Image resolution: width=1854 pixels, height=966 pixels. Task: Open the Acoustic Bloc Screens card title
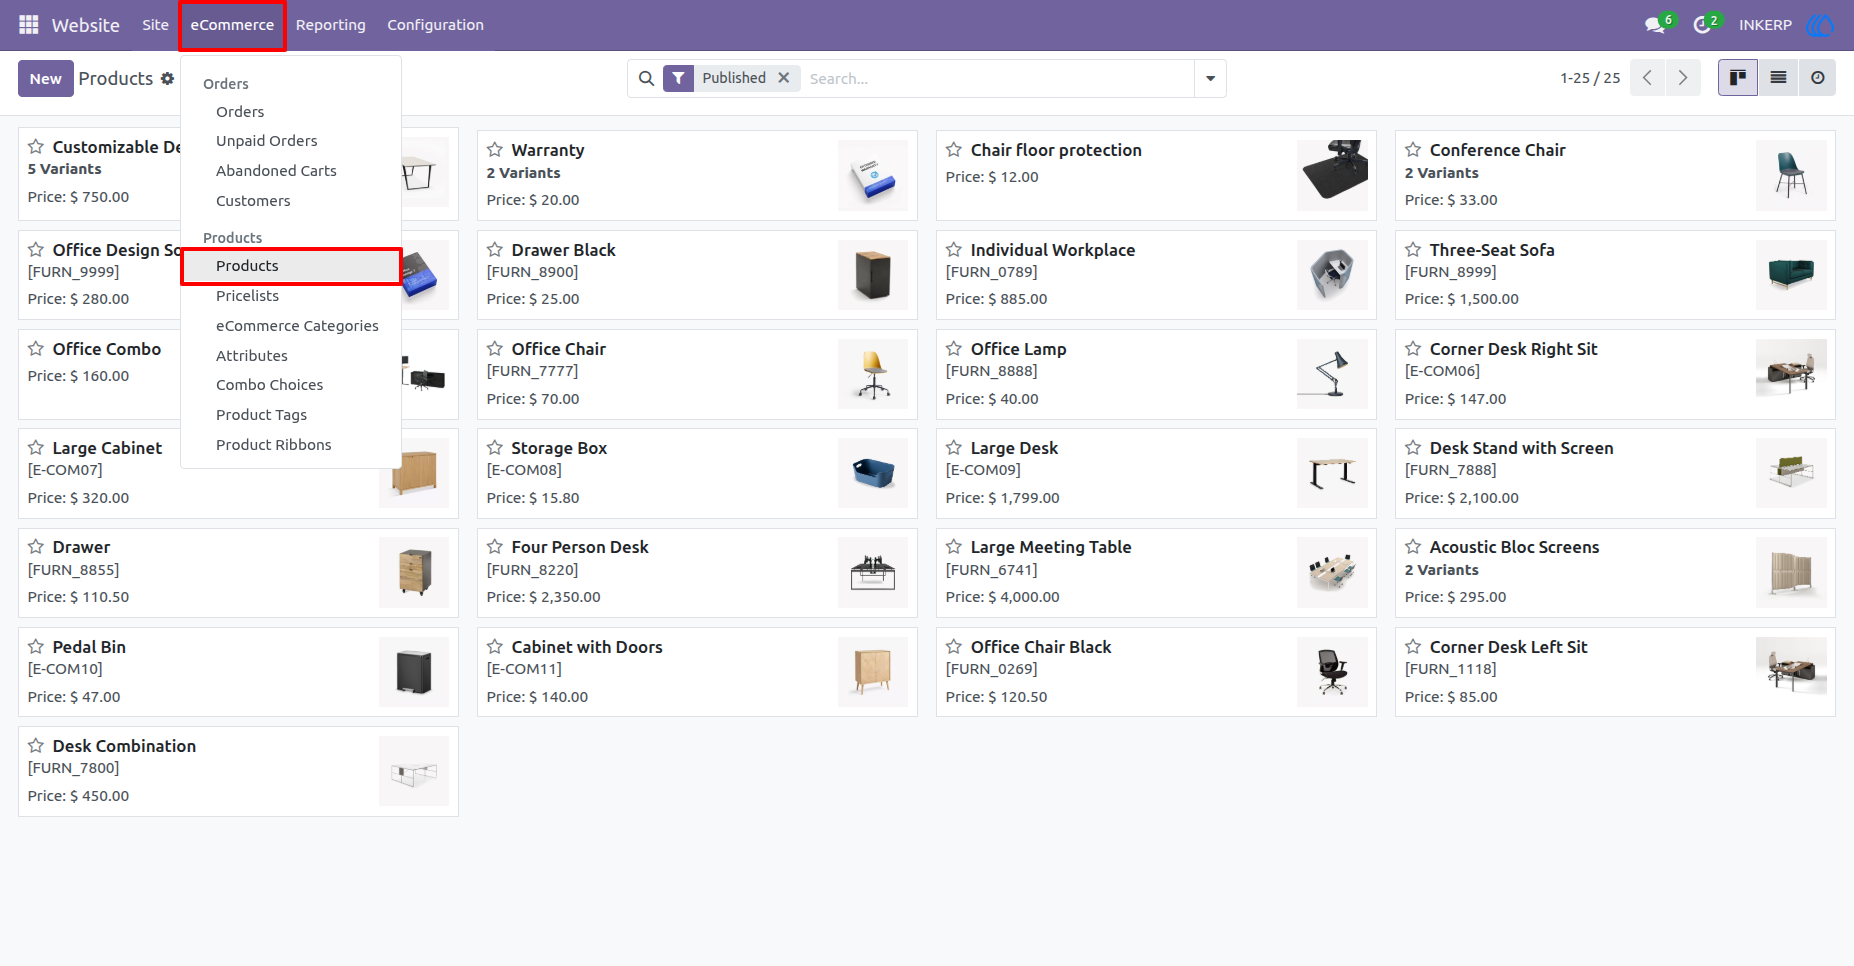(x=1514, y=547)
